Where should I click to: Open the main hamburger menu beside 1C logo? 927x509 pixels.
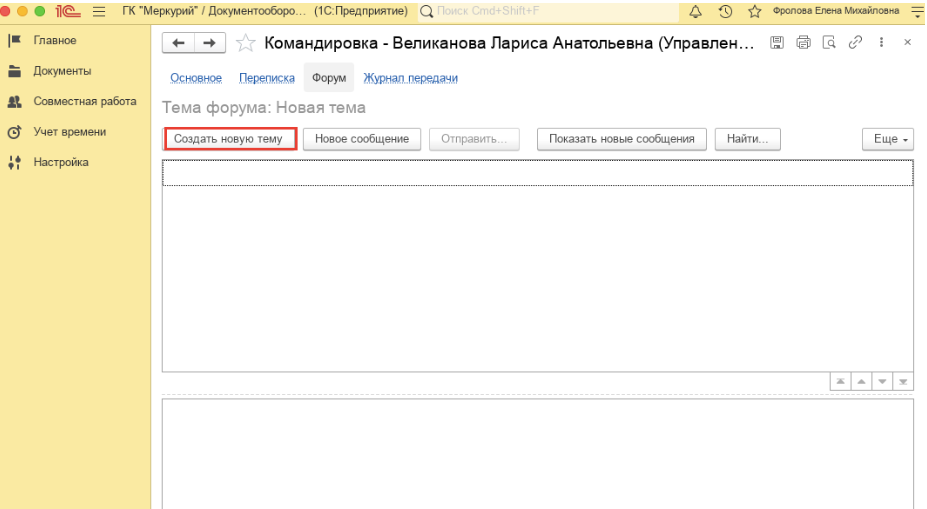(99, 11)
